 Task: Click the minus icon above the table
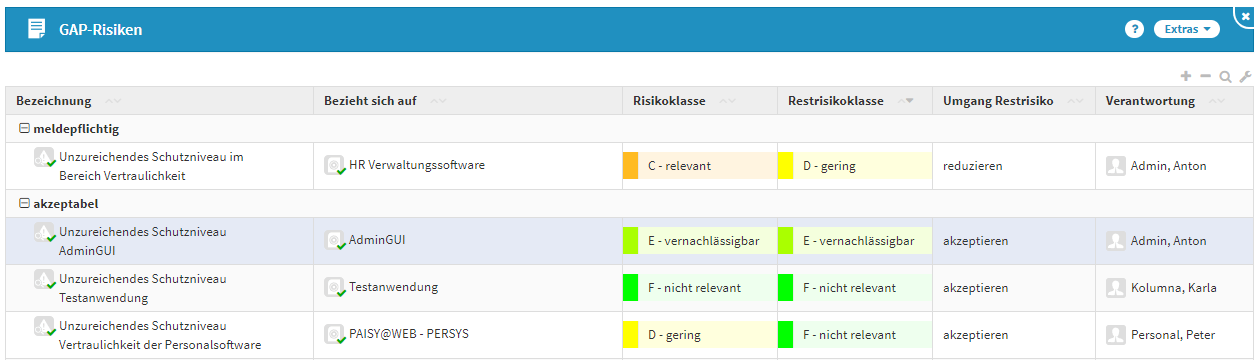point(1205,76)
